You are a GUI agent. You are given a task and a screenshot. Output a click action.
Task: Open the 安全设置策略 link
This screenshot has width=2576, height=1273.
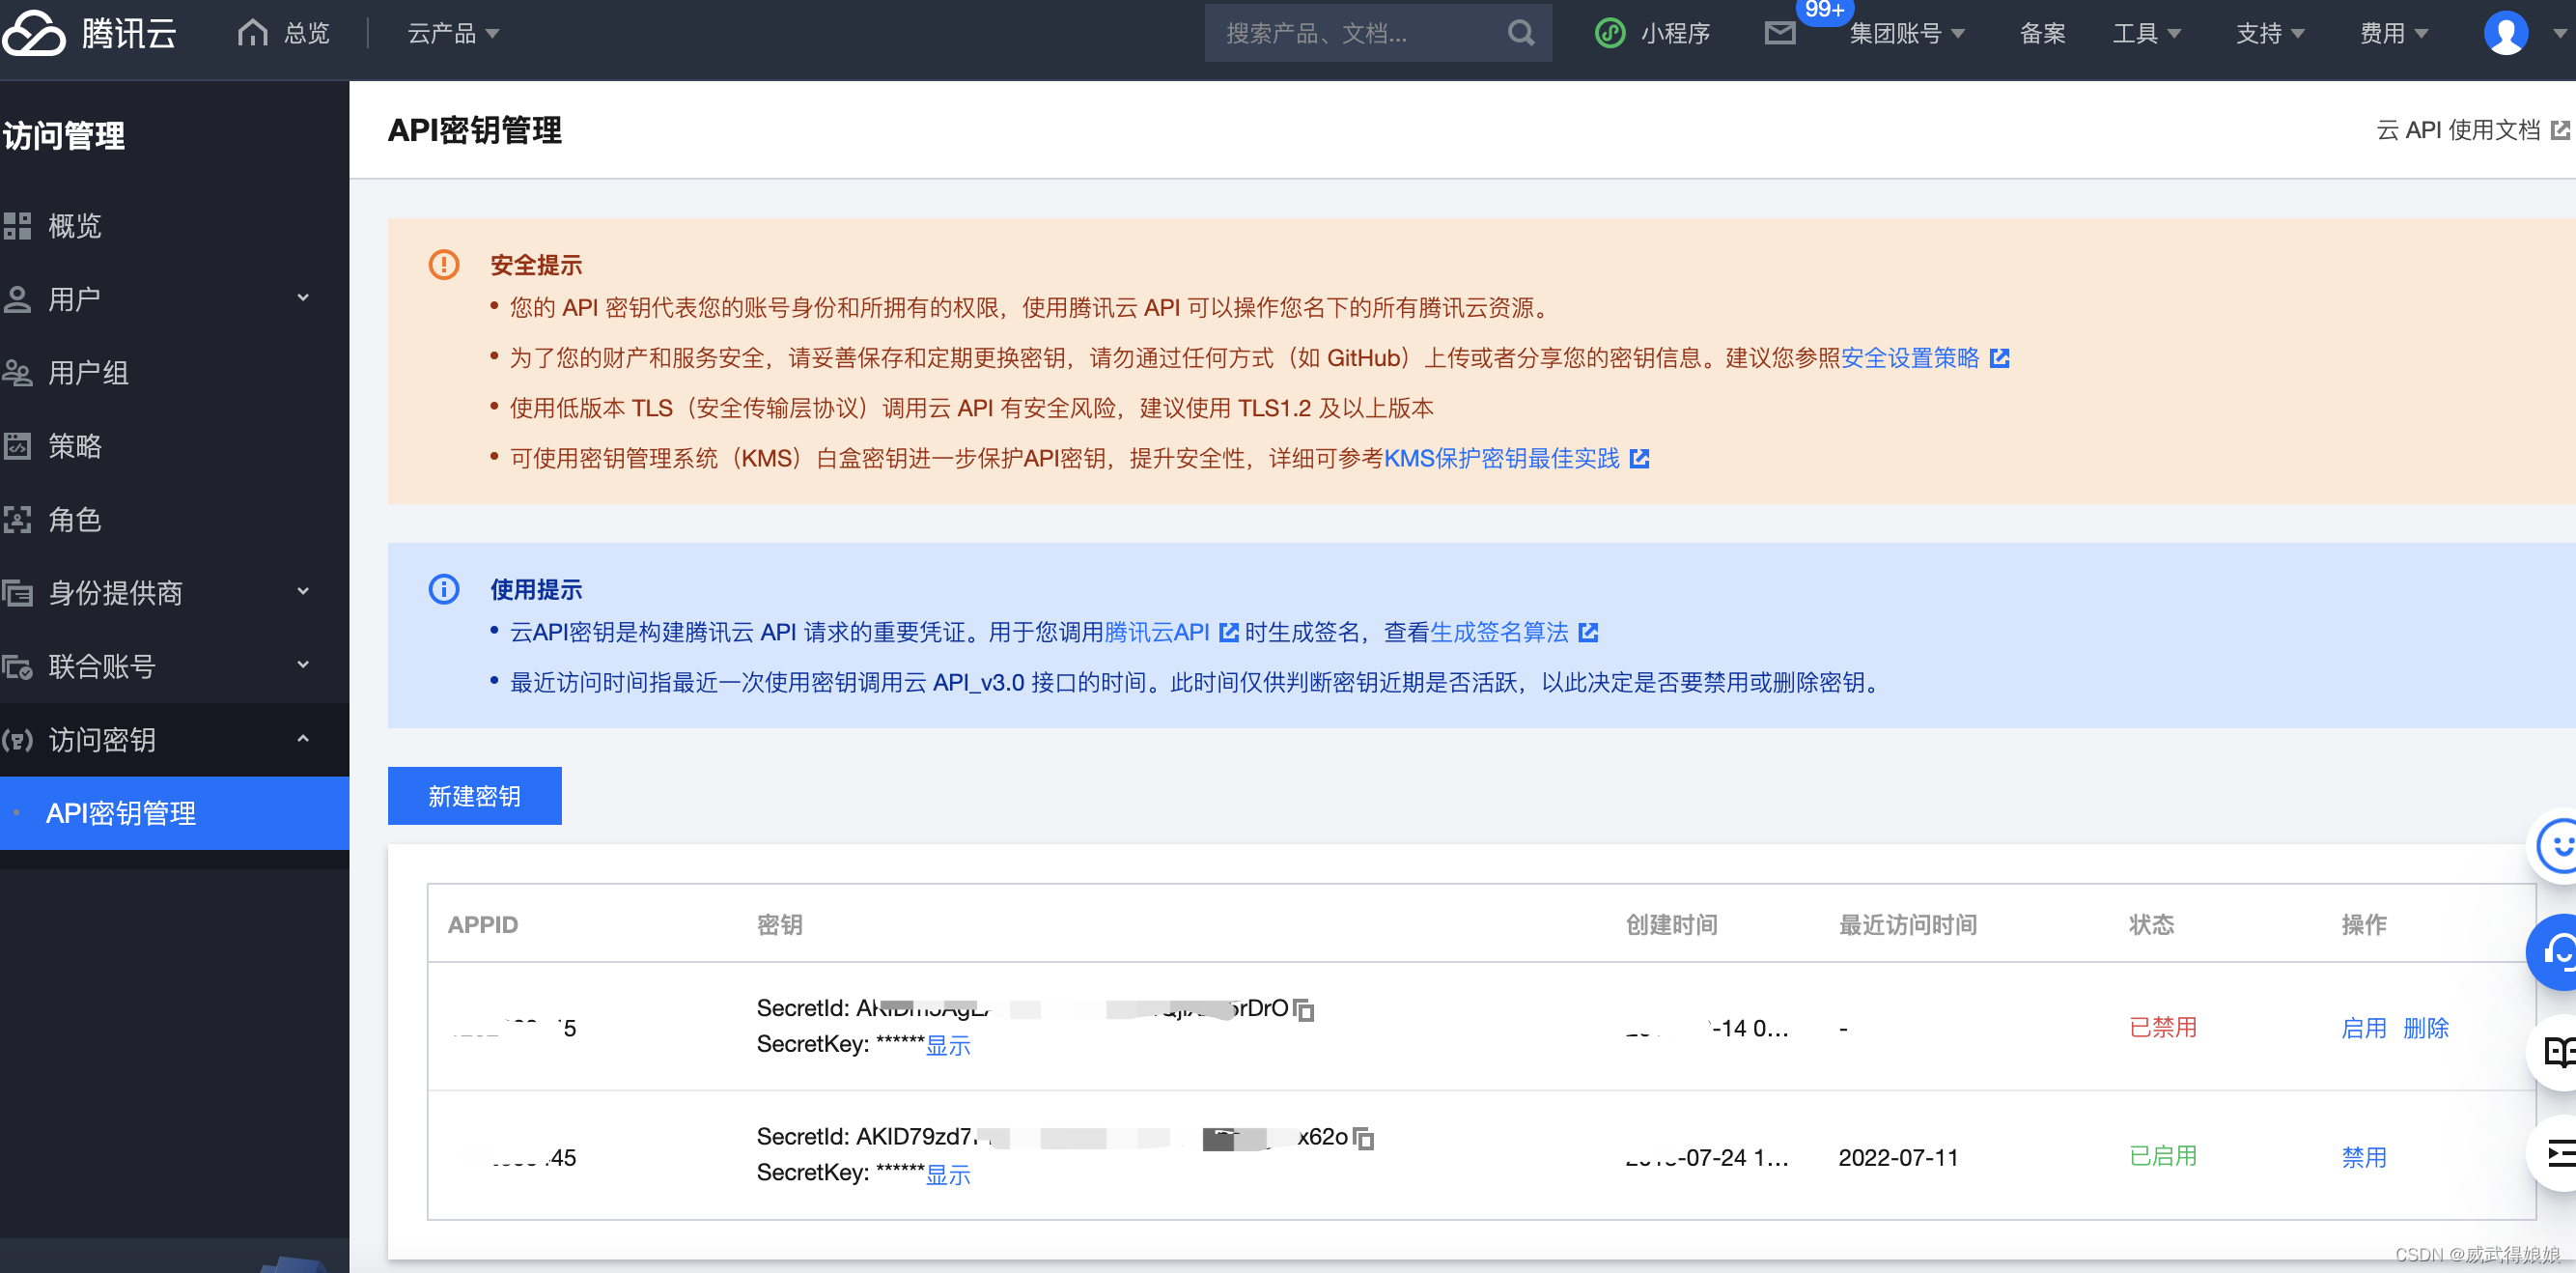click(1910, 358)
